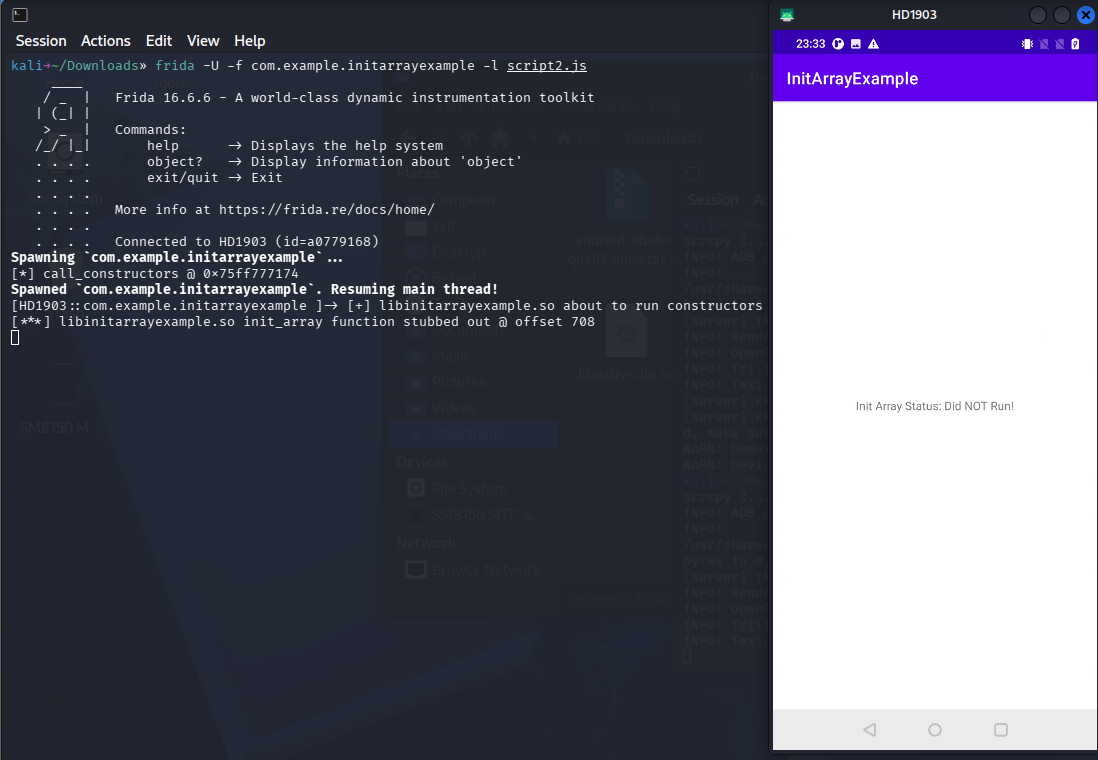Tap the Android home circle button
This screenshot has width=1098, height=760.
tap(935, 730)
